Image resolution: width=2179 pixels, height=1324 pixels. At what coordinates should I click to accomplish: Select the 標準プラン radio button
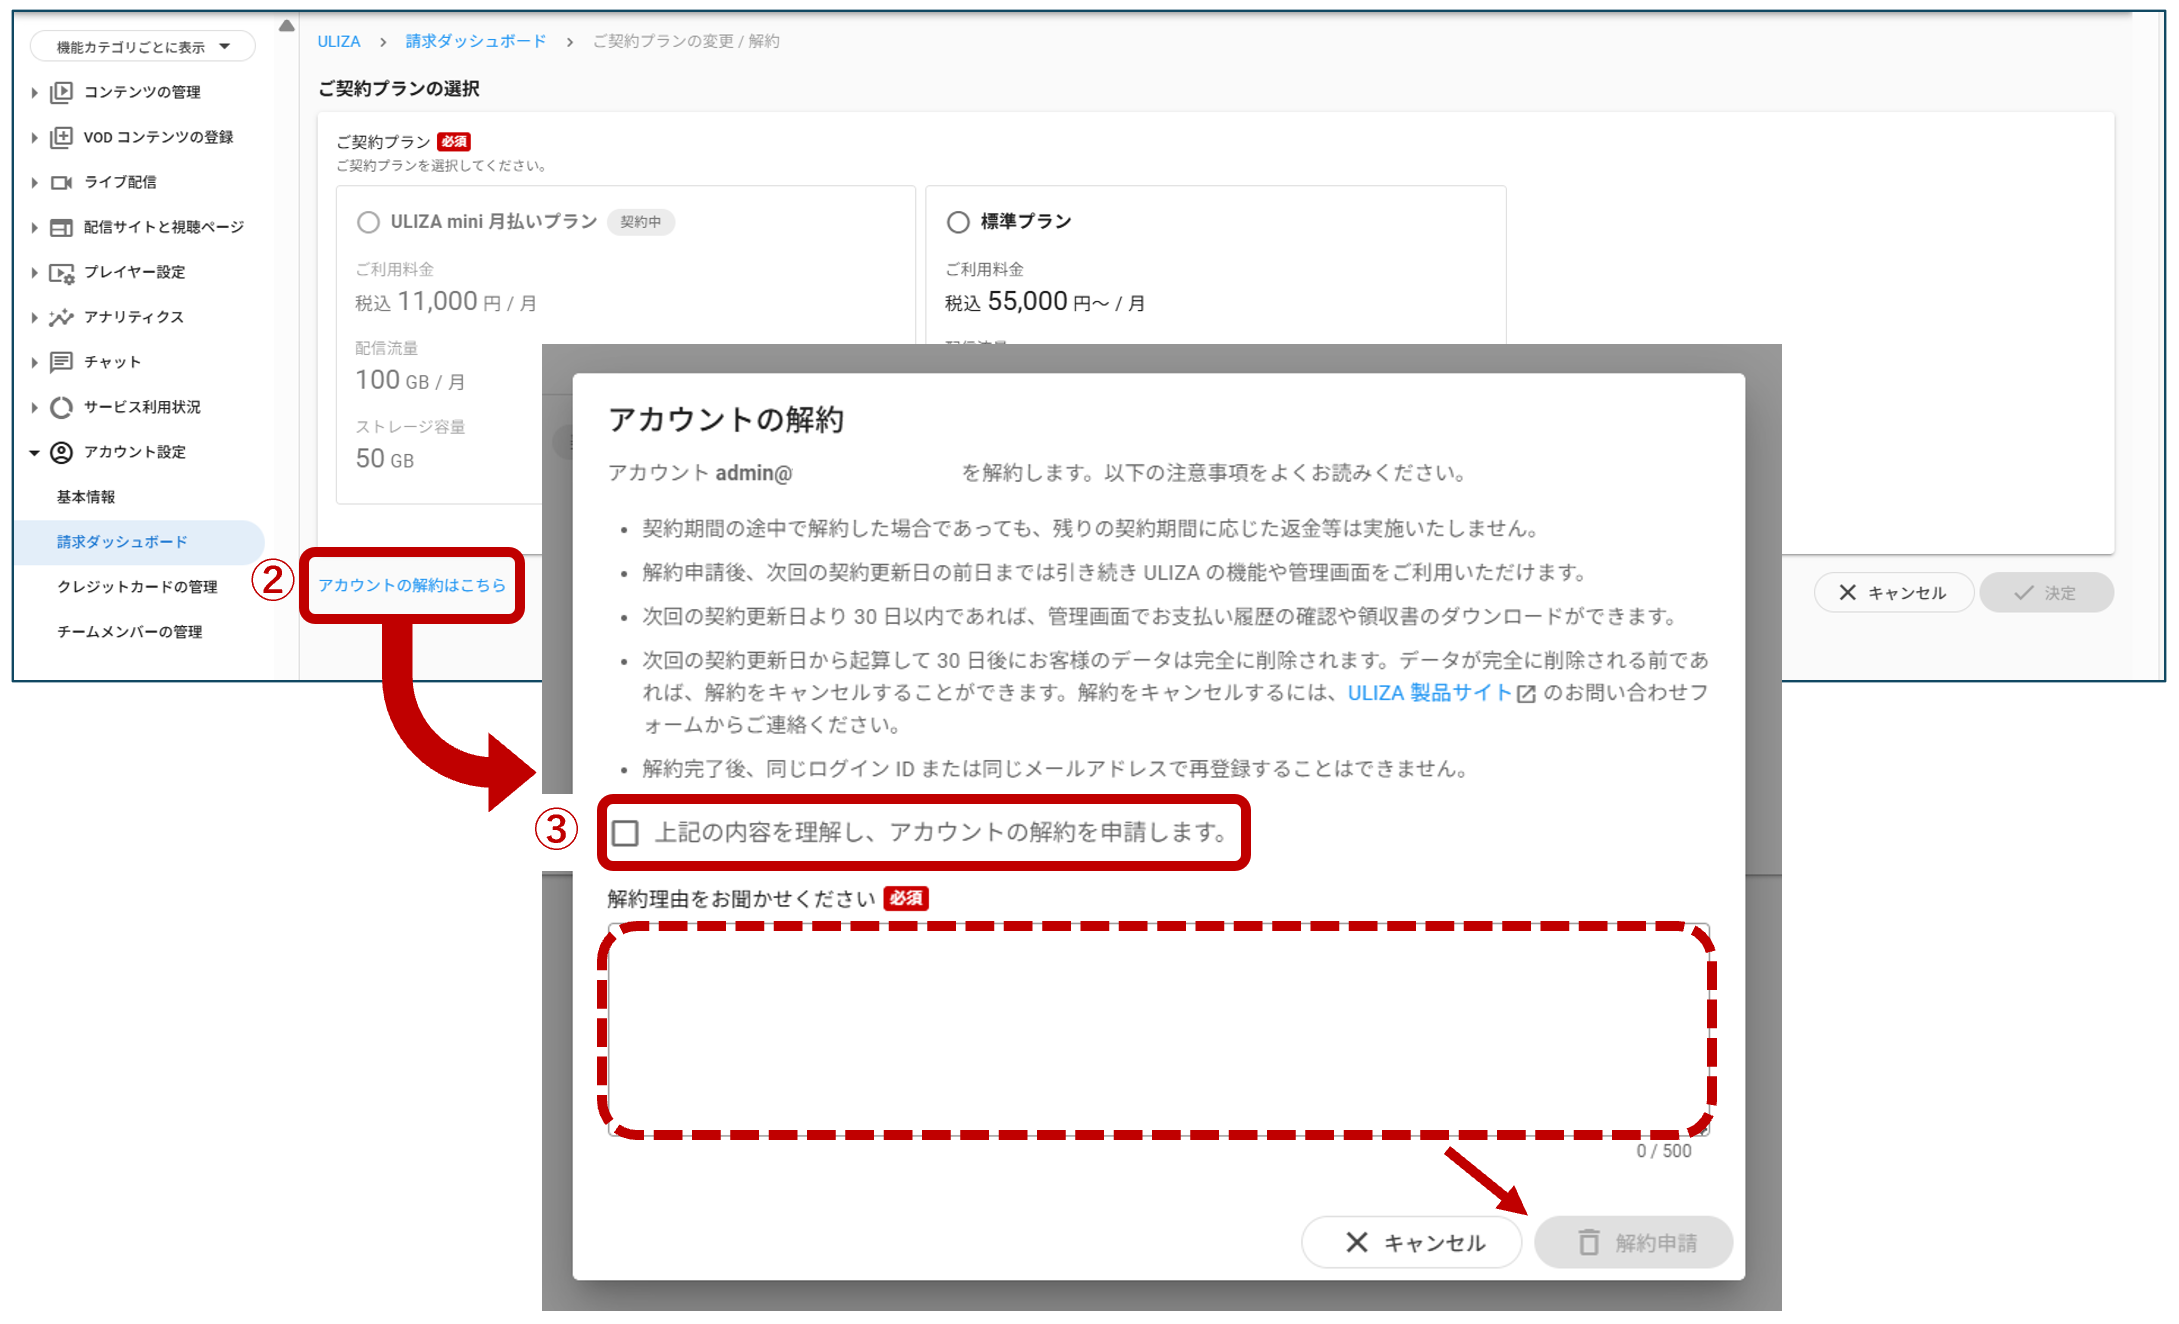[x=958, y=222]
